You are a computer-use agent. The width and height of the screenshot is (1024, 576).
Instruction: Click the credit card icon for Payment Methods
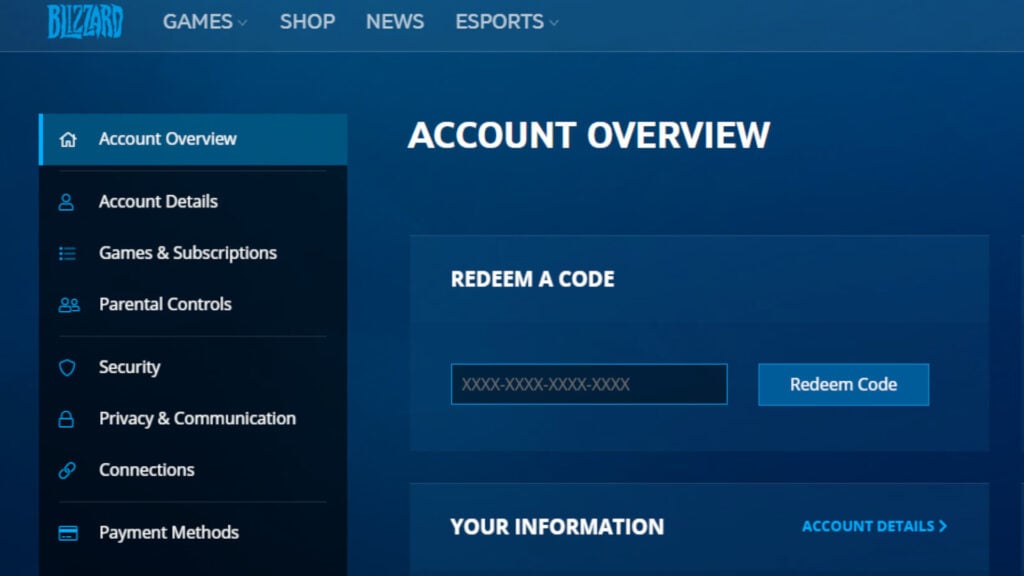[68, 532]
